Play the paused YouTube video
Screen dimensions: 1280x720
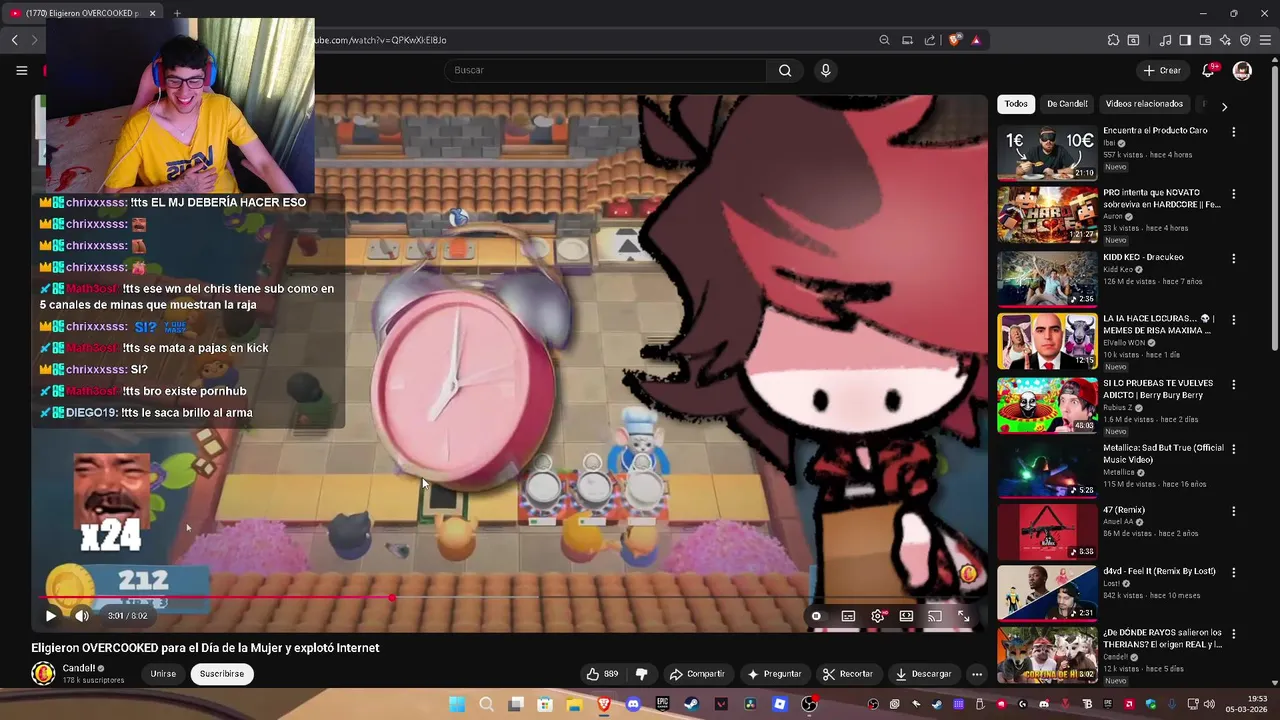51,616
